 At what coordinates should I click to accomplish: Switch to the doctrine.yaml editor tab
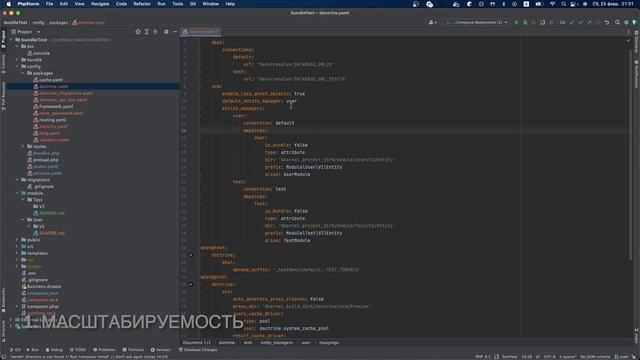200,31
